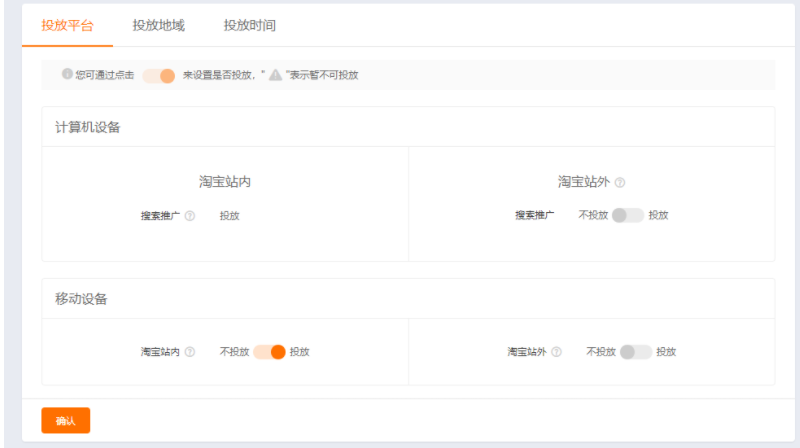Switch to the 投放地域 tab
The height and width of the screenshot is (448, 800).
158,25
